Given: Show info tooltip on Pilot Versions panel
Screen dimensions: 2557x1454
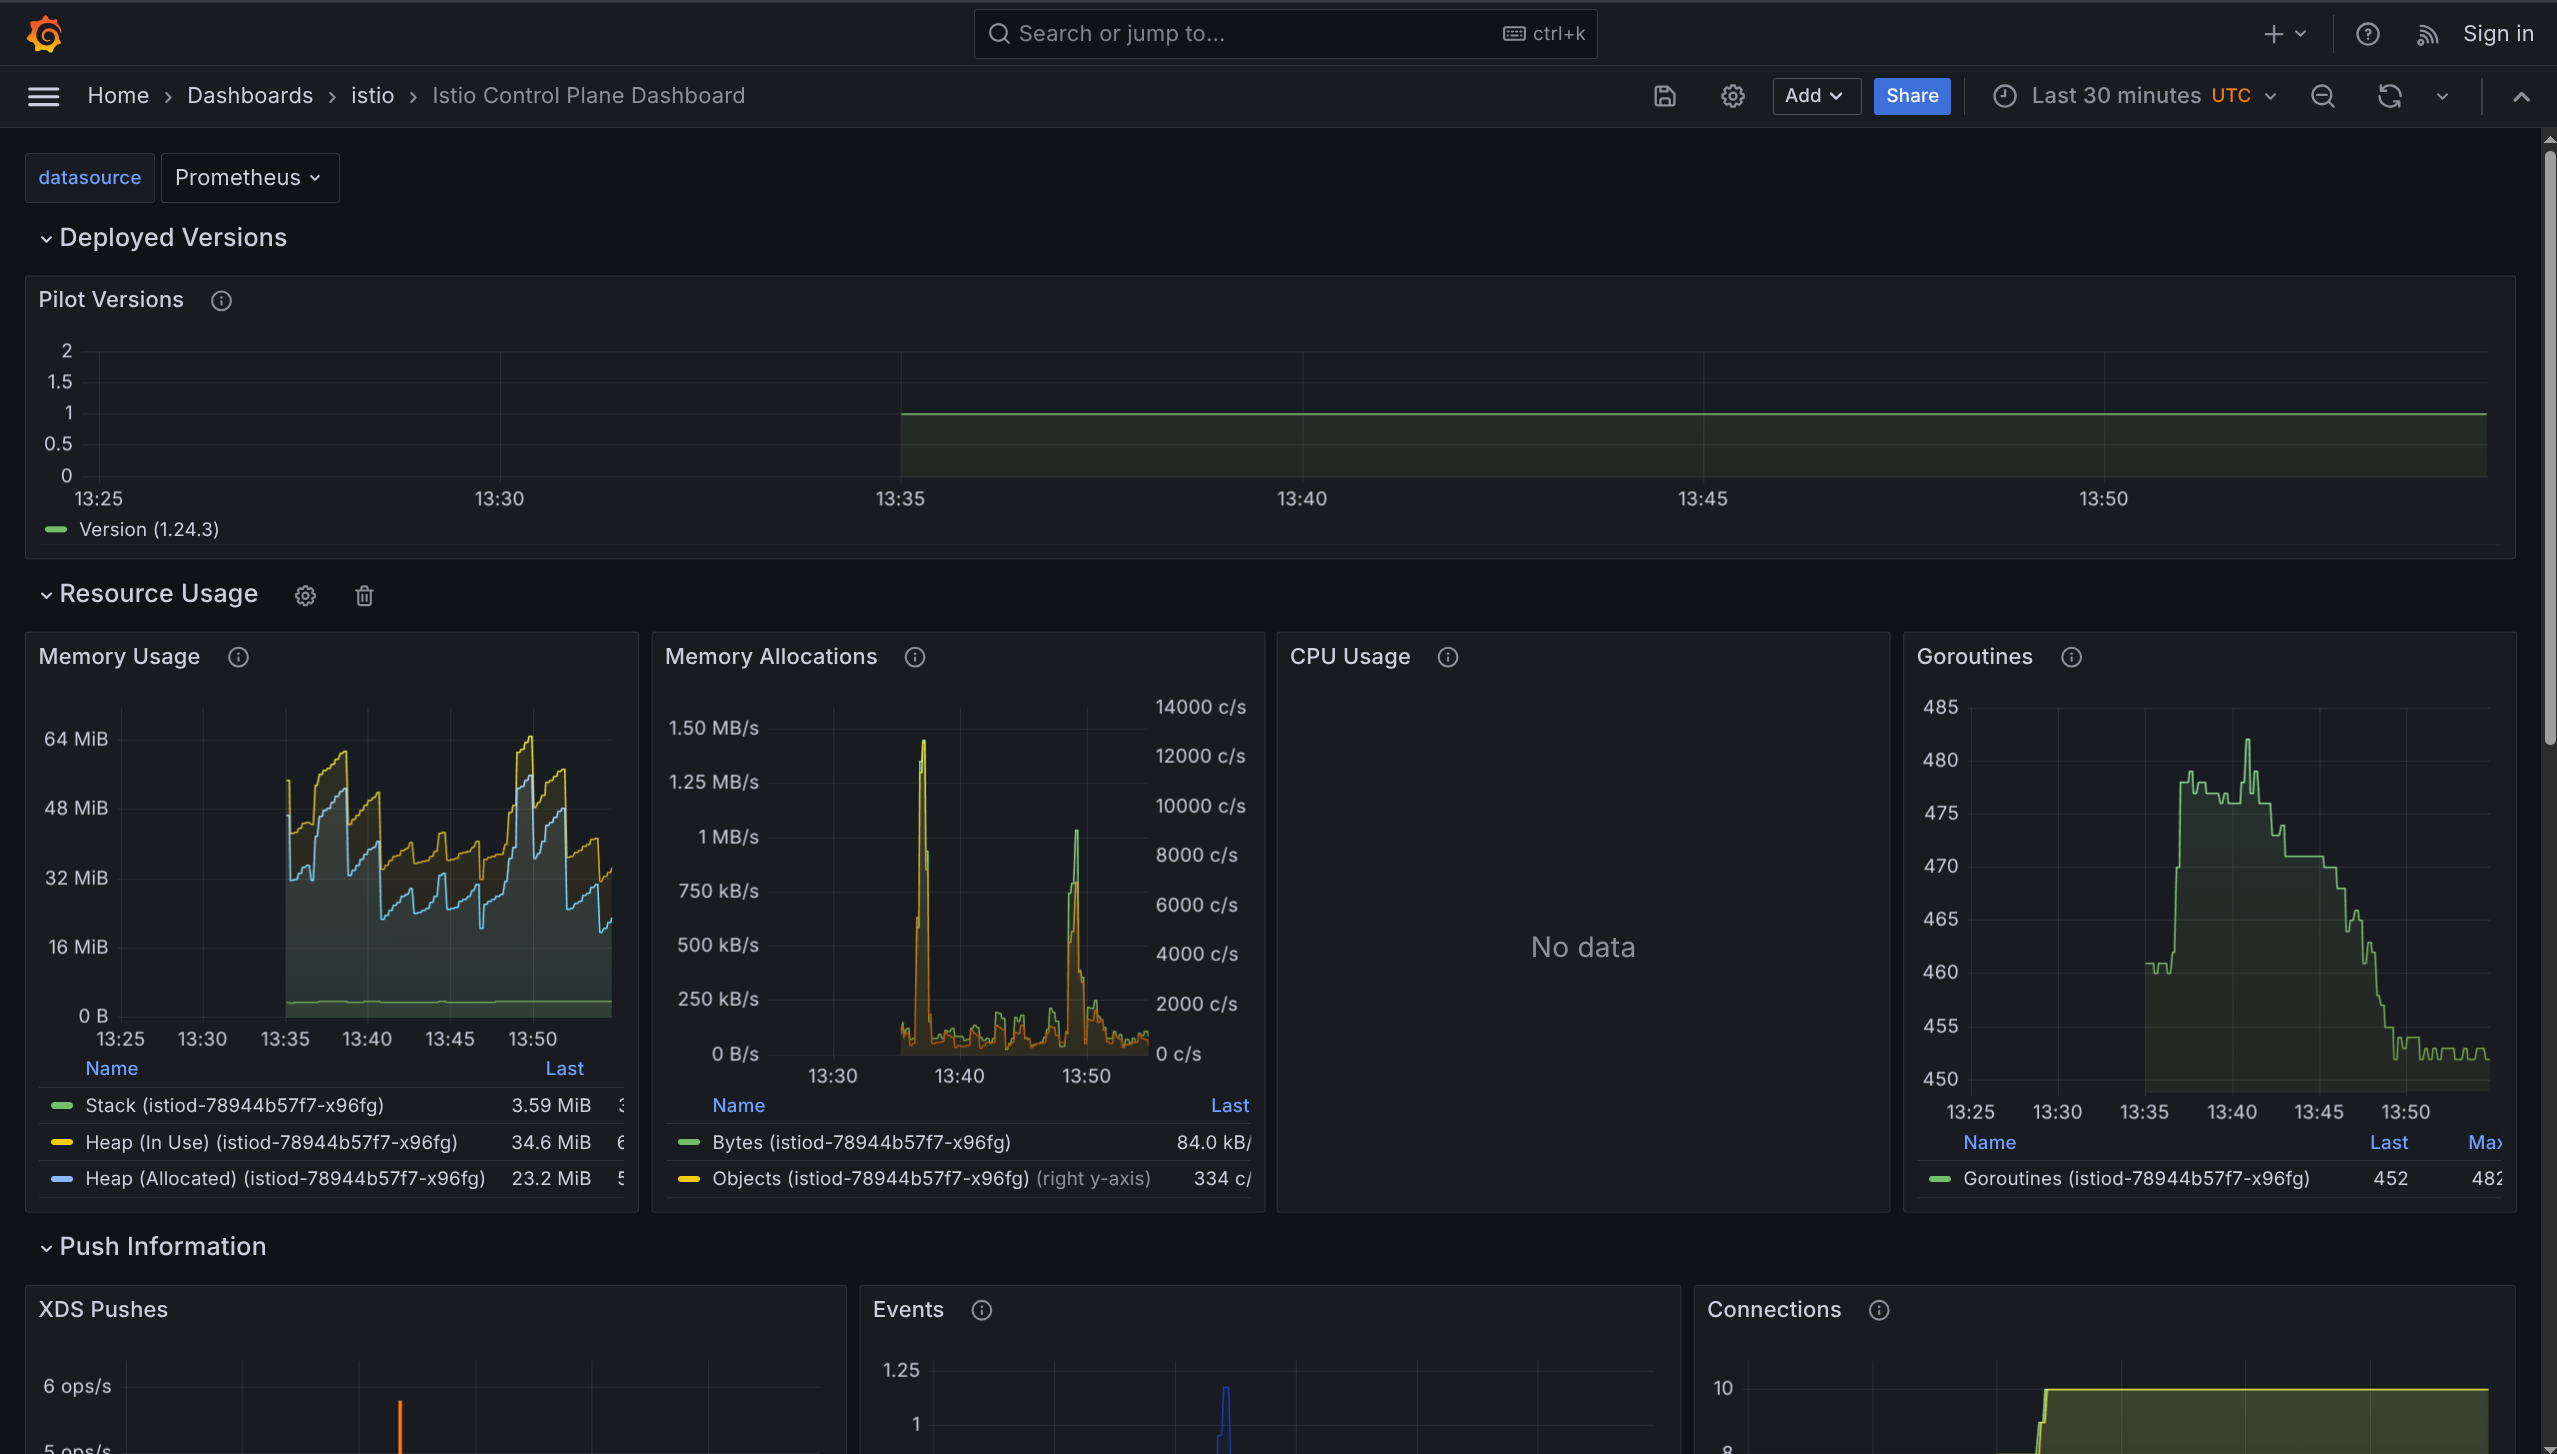Looking at the screenshot, I should 220,300.
